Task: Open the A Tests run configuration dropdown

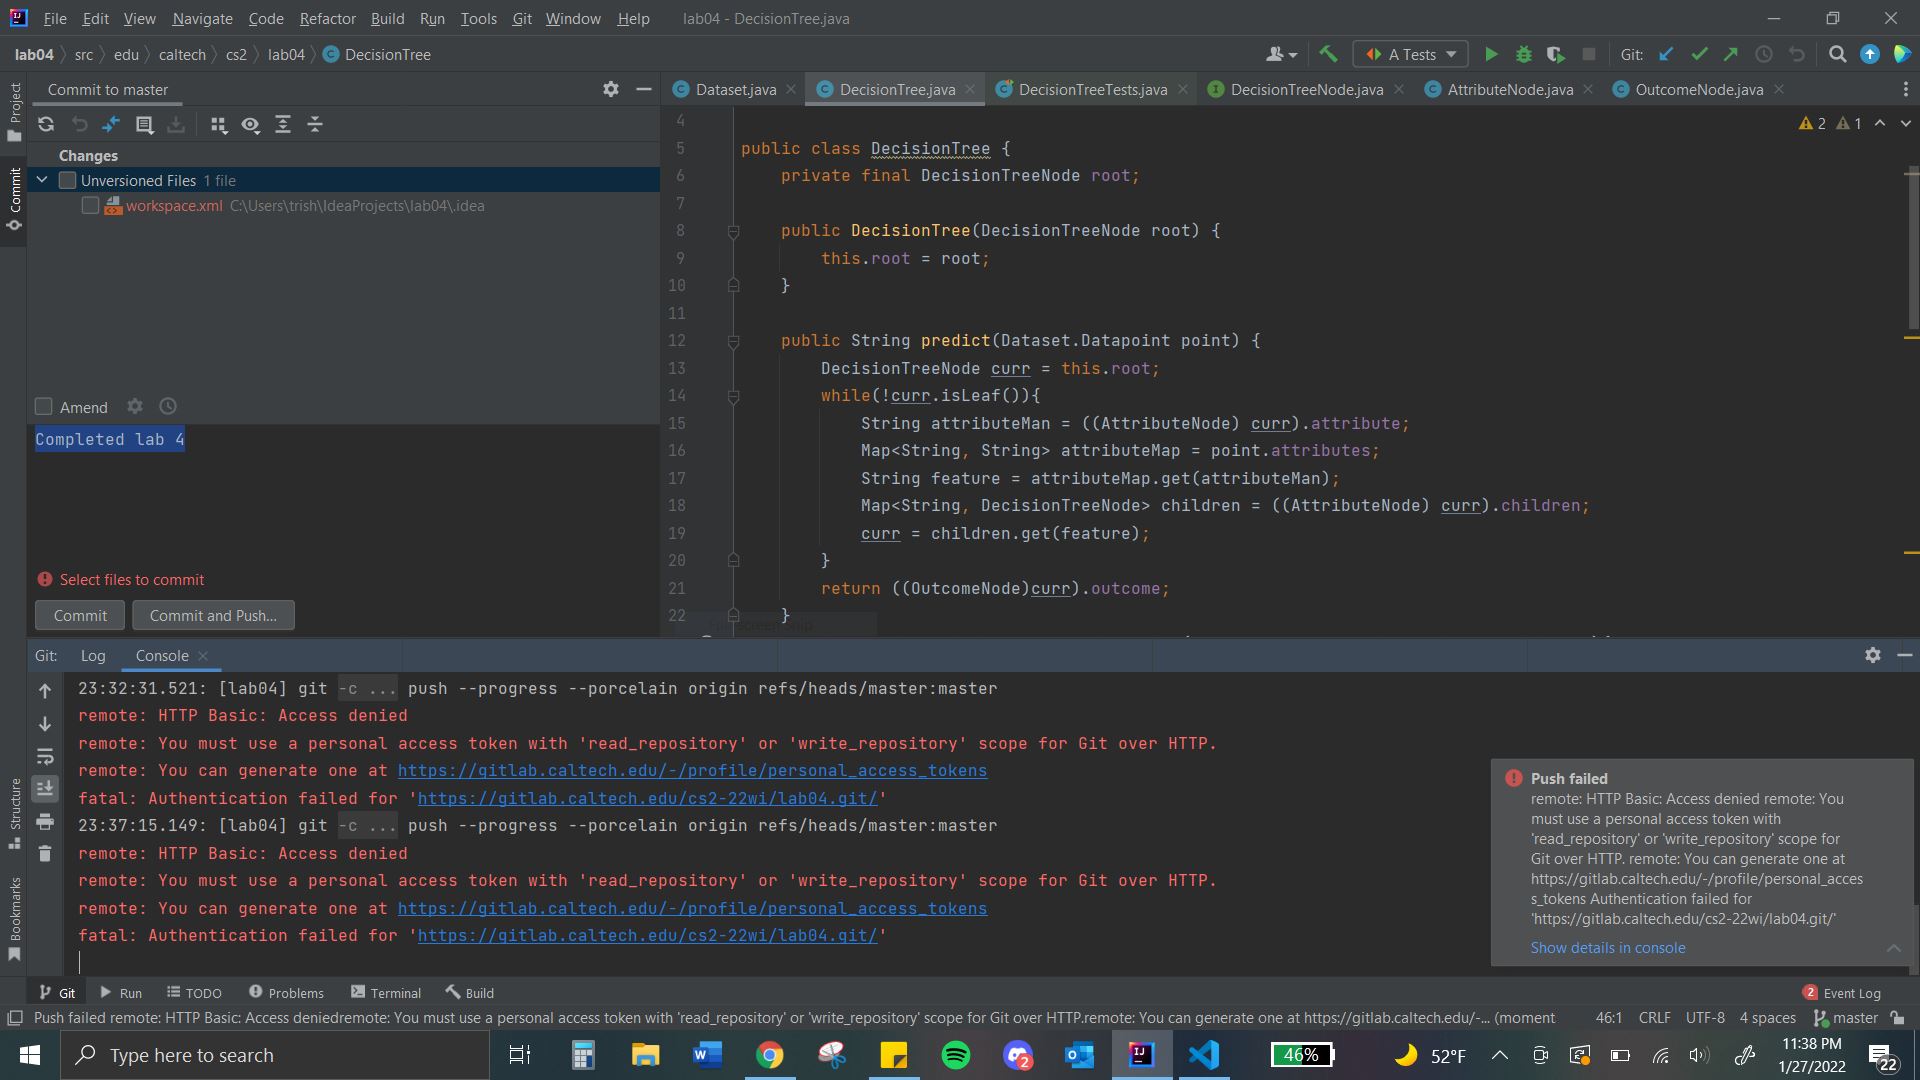Action: click(1410, 55)
